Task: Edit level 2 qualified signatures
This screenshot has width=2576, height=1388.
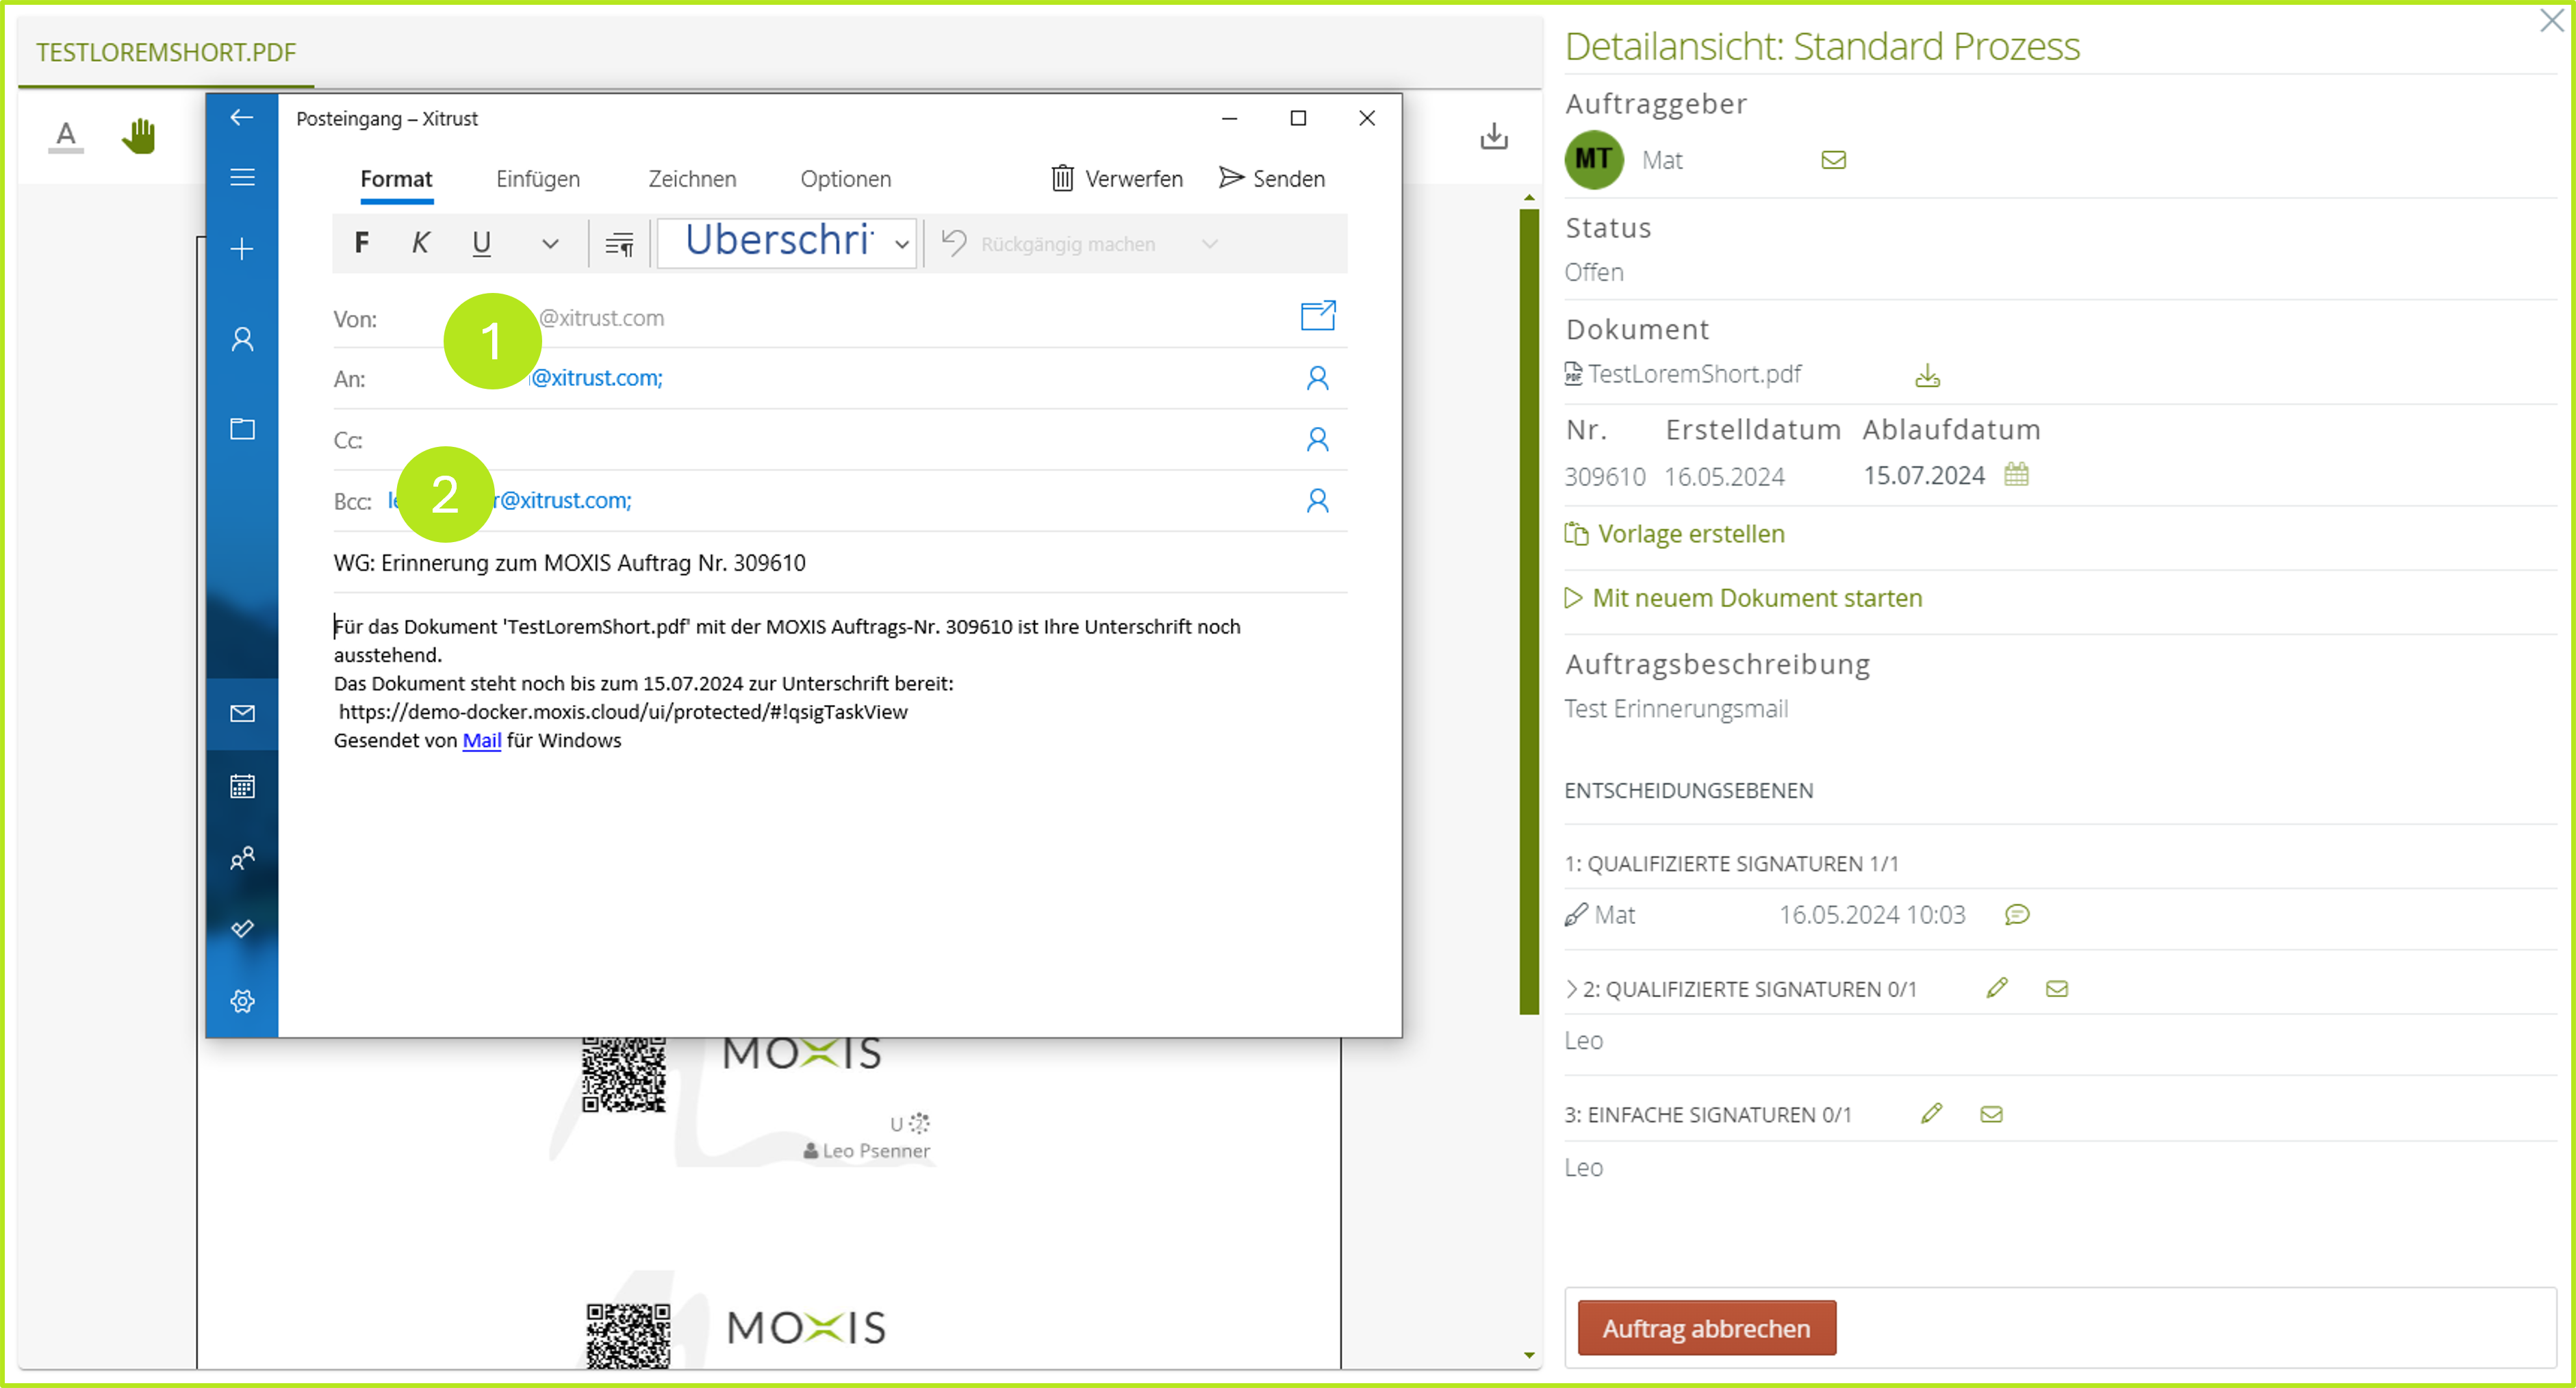Action: coord(1996,988)
